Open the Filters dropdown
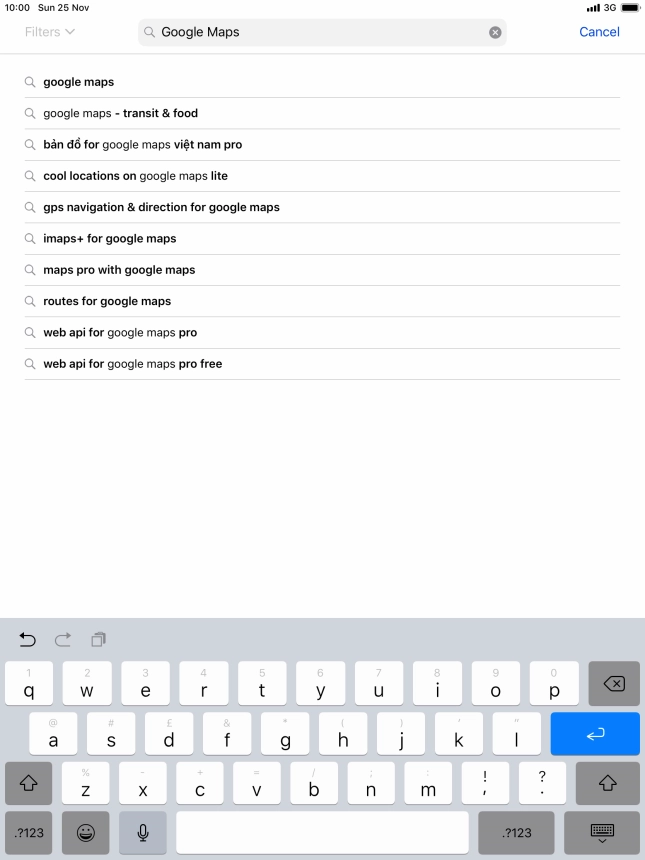The width and height of the screenshot is (645, 860). 49,32
